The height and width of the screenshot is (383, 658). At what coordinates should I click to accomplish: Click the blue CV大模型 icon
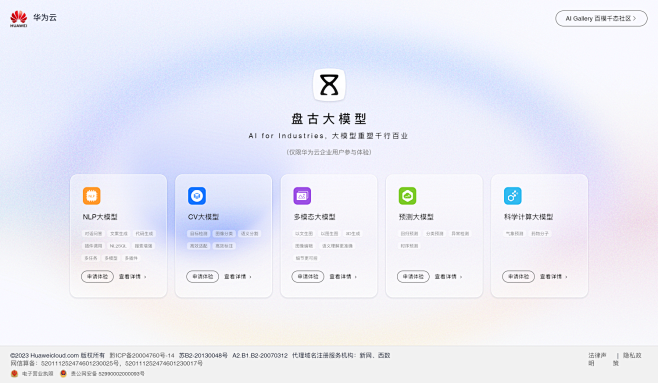[x=197, y=196]
